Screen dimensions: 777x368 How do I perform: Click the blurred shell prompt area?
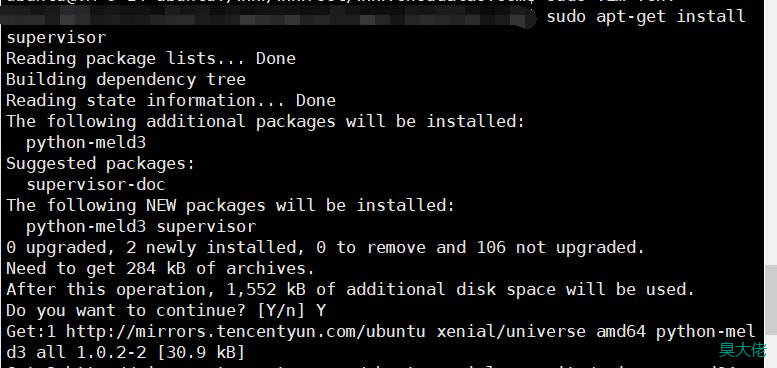click(268, 17)
